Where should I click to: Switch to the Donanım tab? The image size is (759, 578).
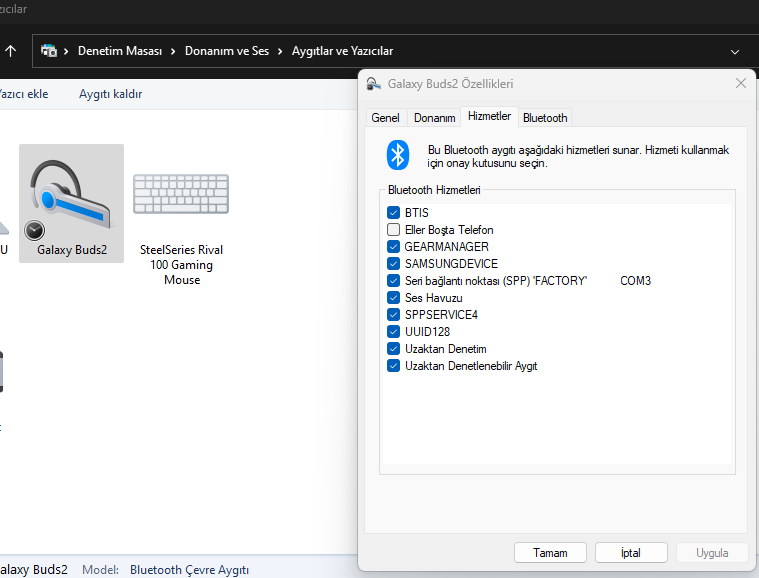[434, 118]
